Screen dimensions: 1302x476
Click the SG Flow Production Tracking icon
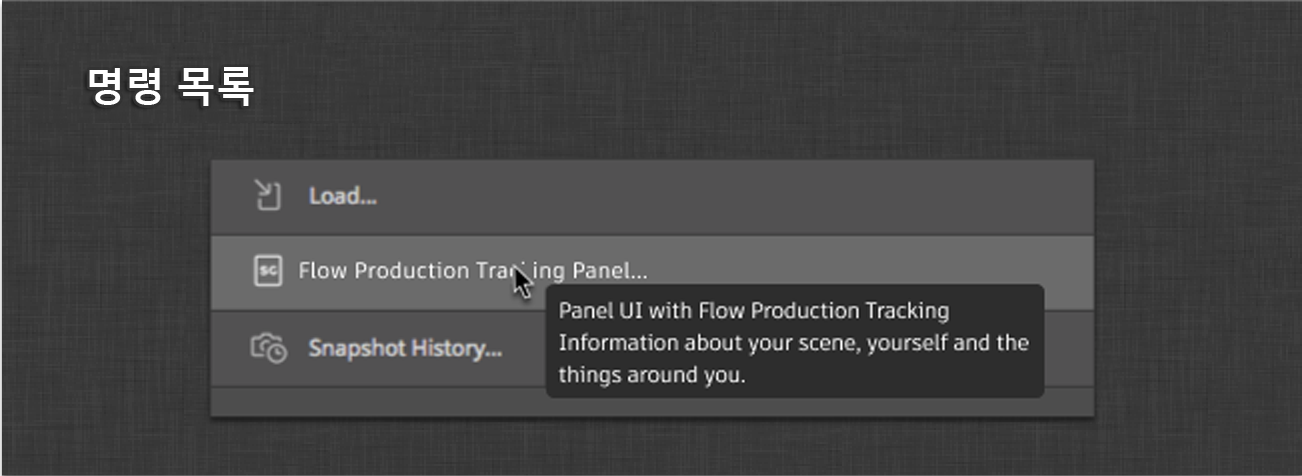click(x=267, y=271)
